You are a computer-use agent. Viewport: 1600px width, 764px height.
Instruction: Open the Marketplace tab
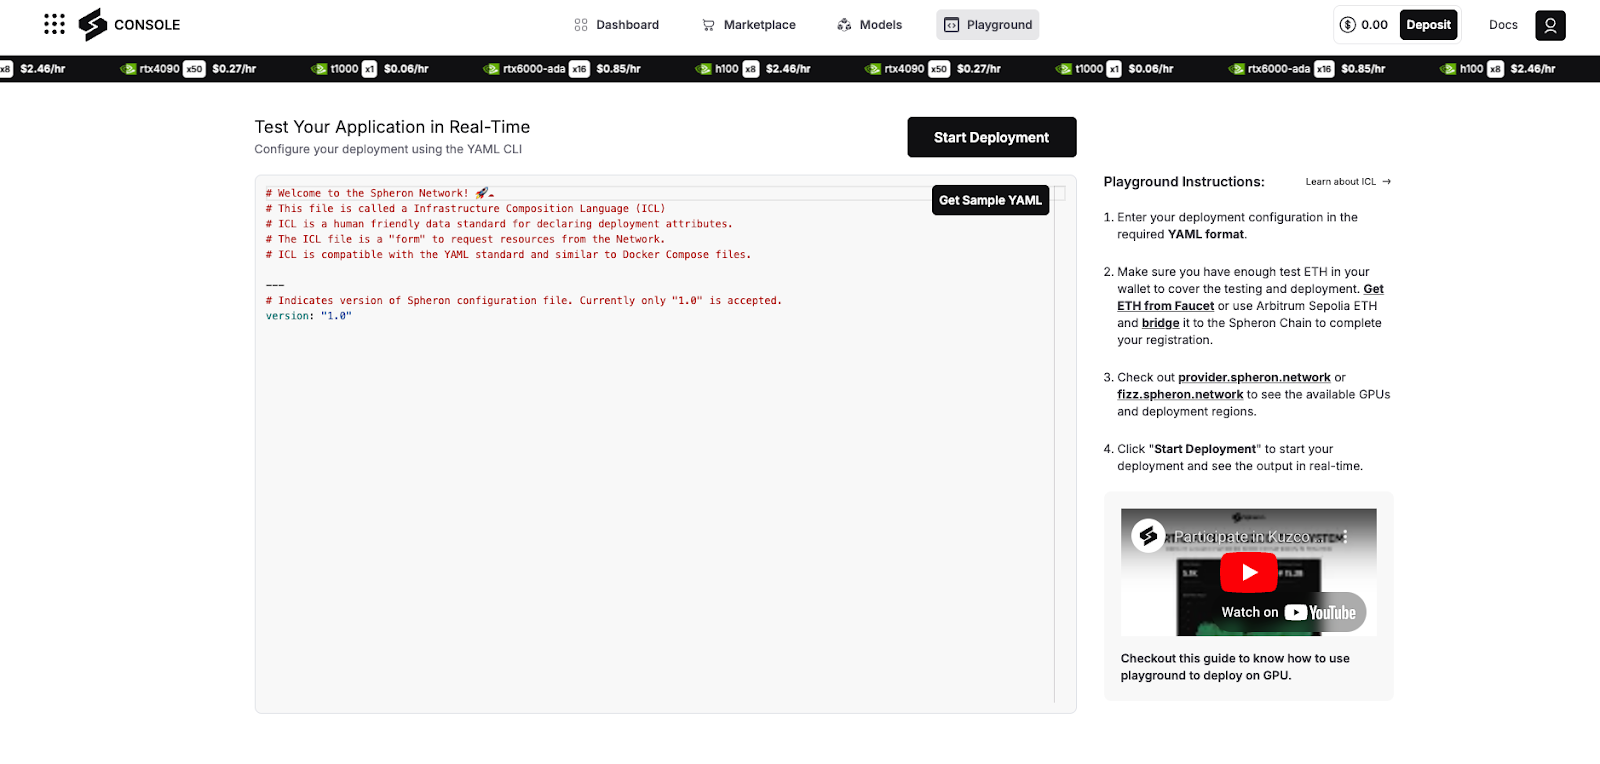[x=749, y=25]
